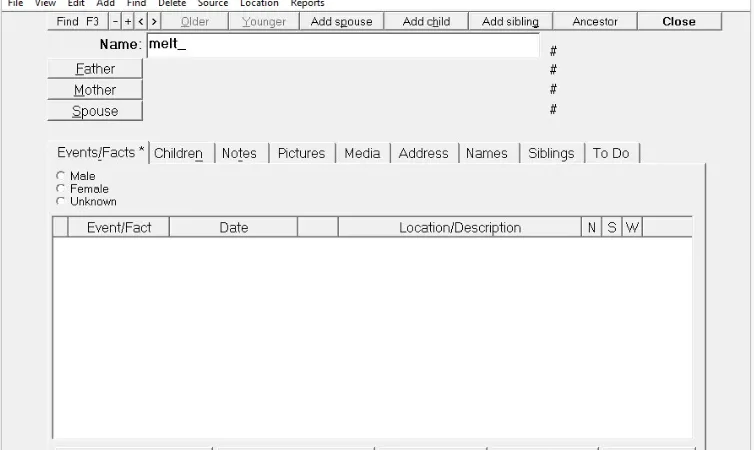
Task: Click the minus button beside Find
Action: 115,22
